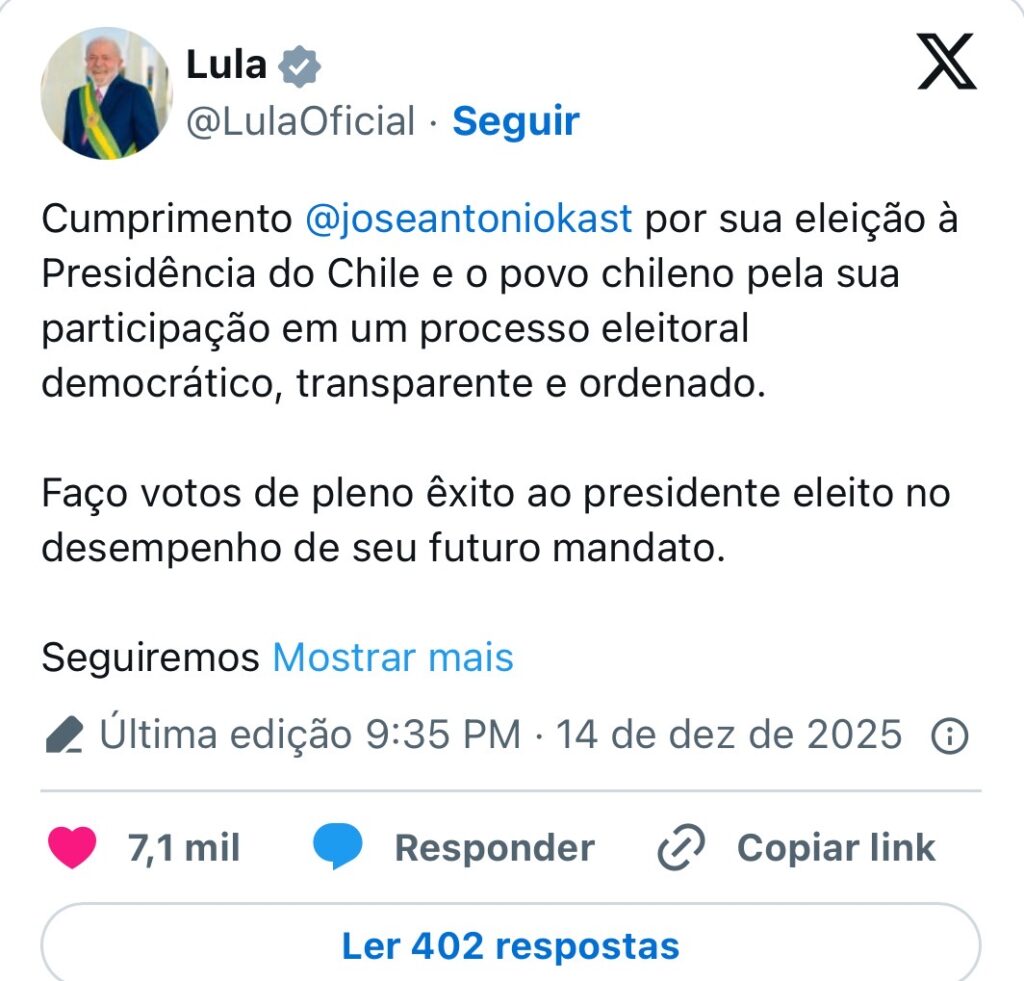The height and width of the screenshot is (981, 1024).
Task: Click the 14 de dez de 2025 date
Action: [x=729, y=736]
